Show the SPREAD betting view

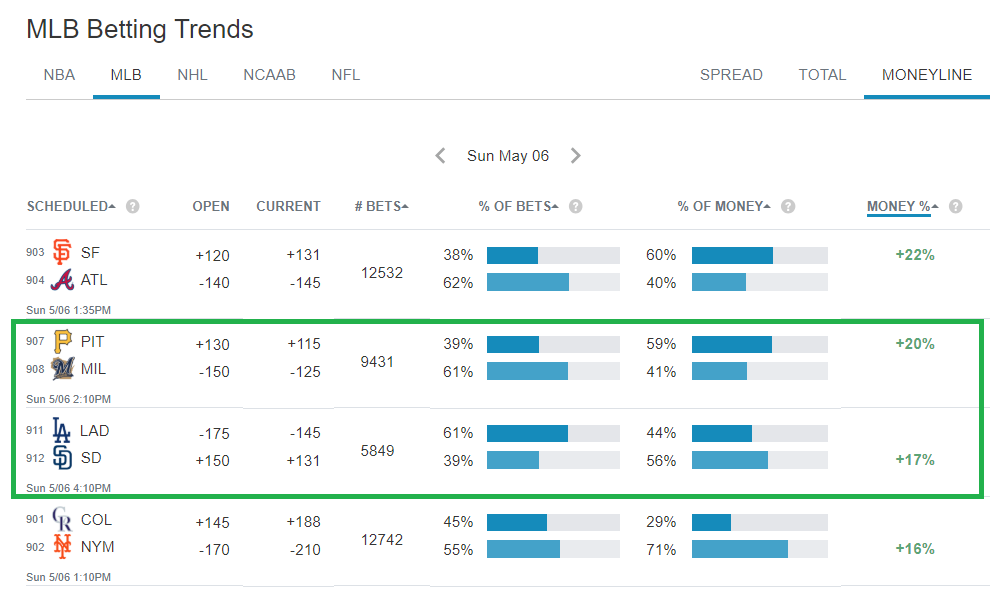point(731,75)
